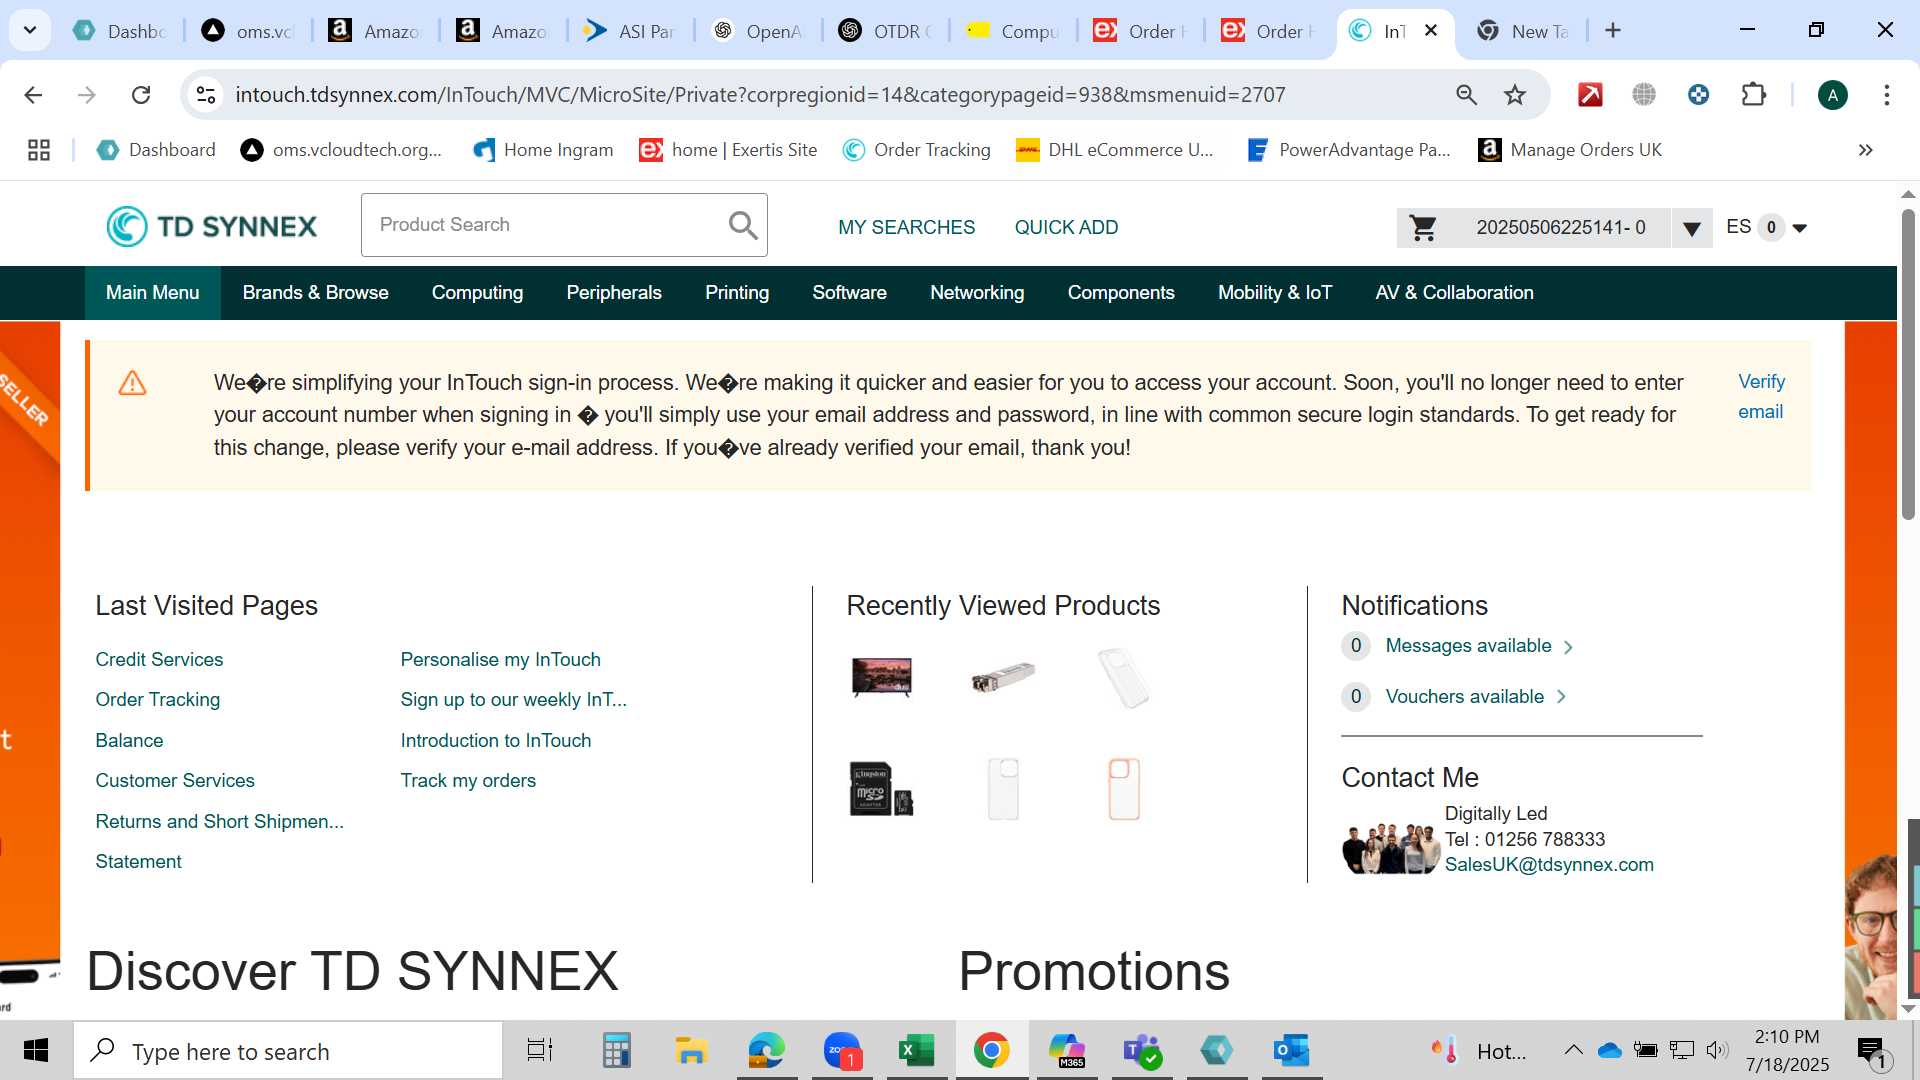
Task: Bookmark this page with star icon
Action: pyautogui.click(x=1515, y=95)
